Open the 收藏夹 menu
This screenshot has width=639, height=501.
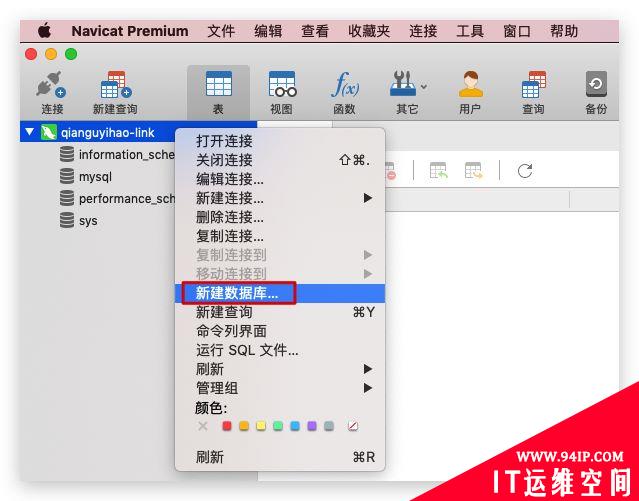pos(369,31)
